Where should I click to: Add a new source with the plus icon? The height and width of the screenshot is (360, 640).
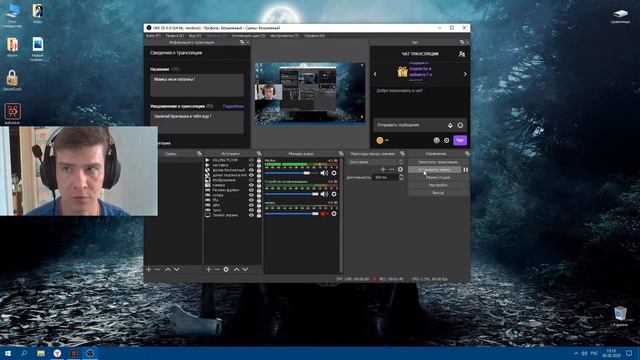(x=208, y=269)
